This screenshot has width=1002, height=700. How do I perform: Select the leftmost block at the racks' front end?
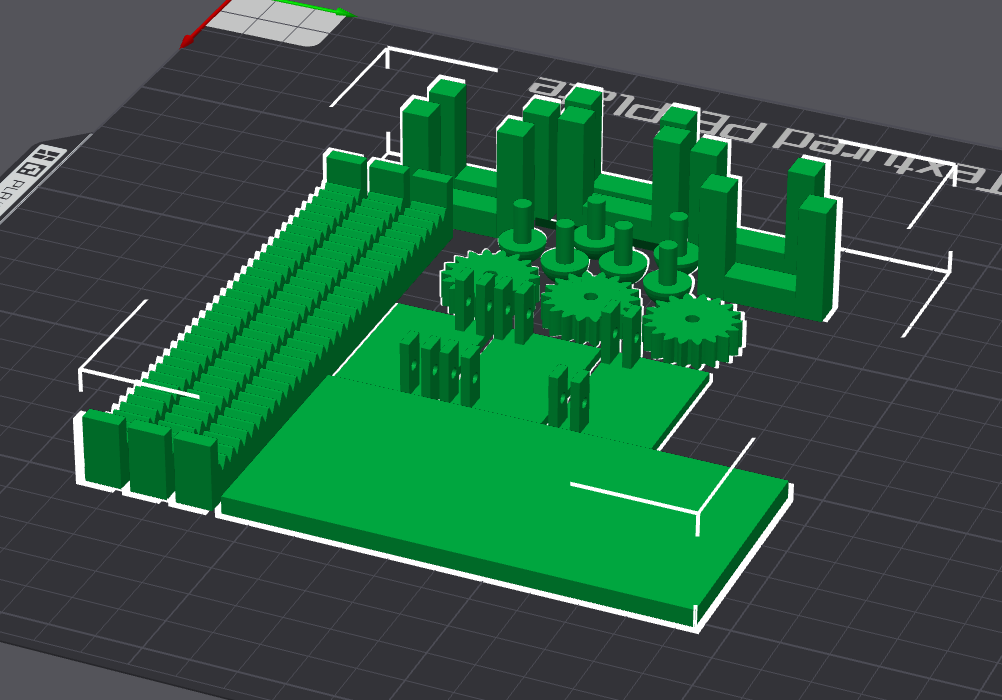pyautogui.click(x=104, y=451)
